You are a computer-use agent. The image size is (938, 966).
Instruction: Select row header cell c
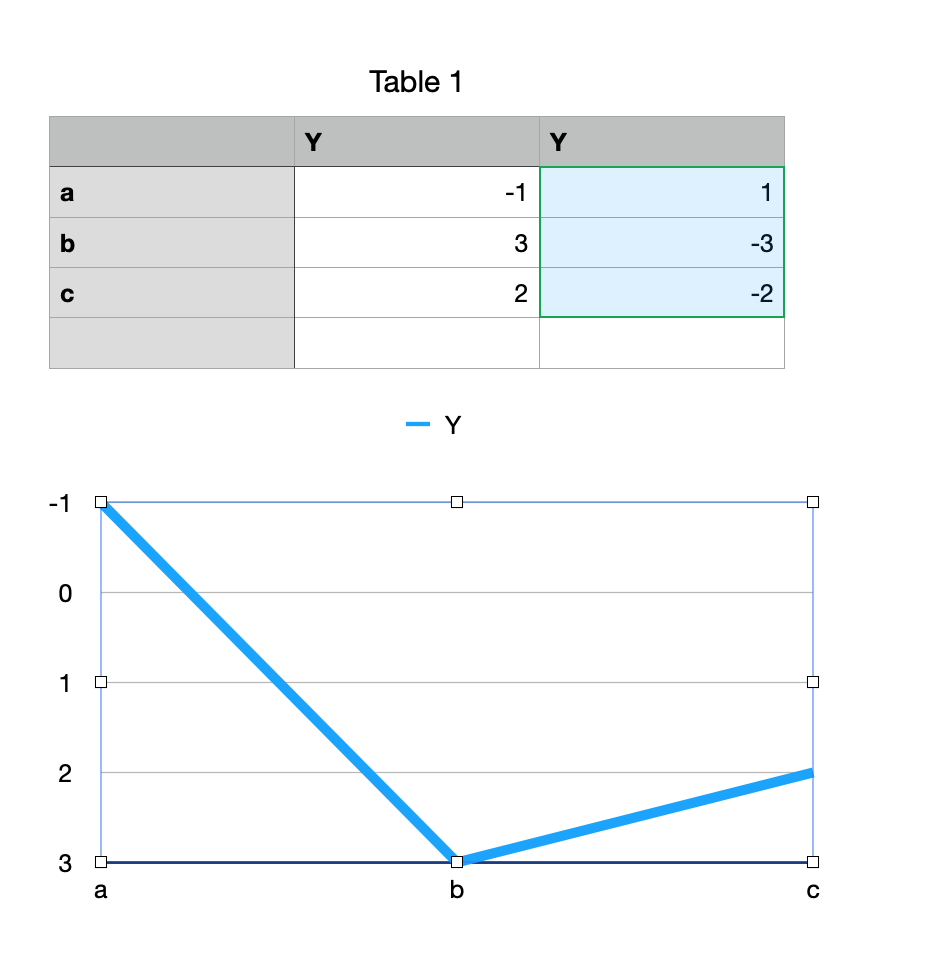(x=172, y=293)
